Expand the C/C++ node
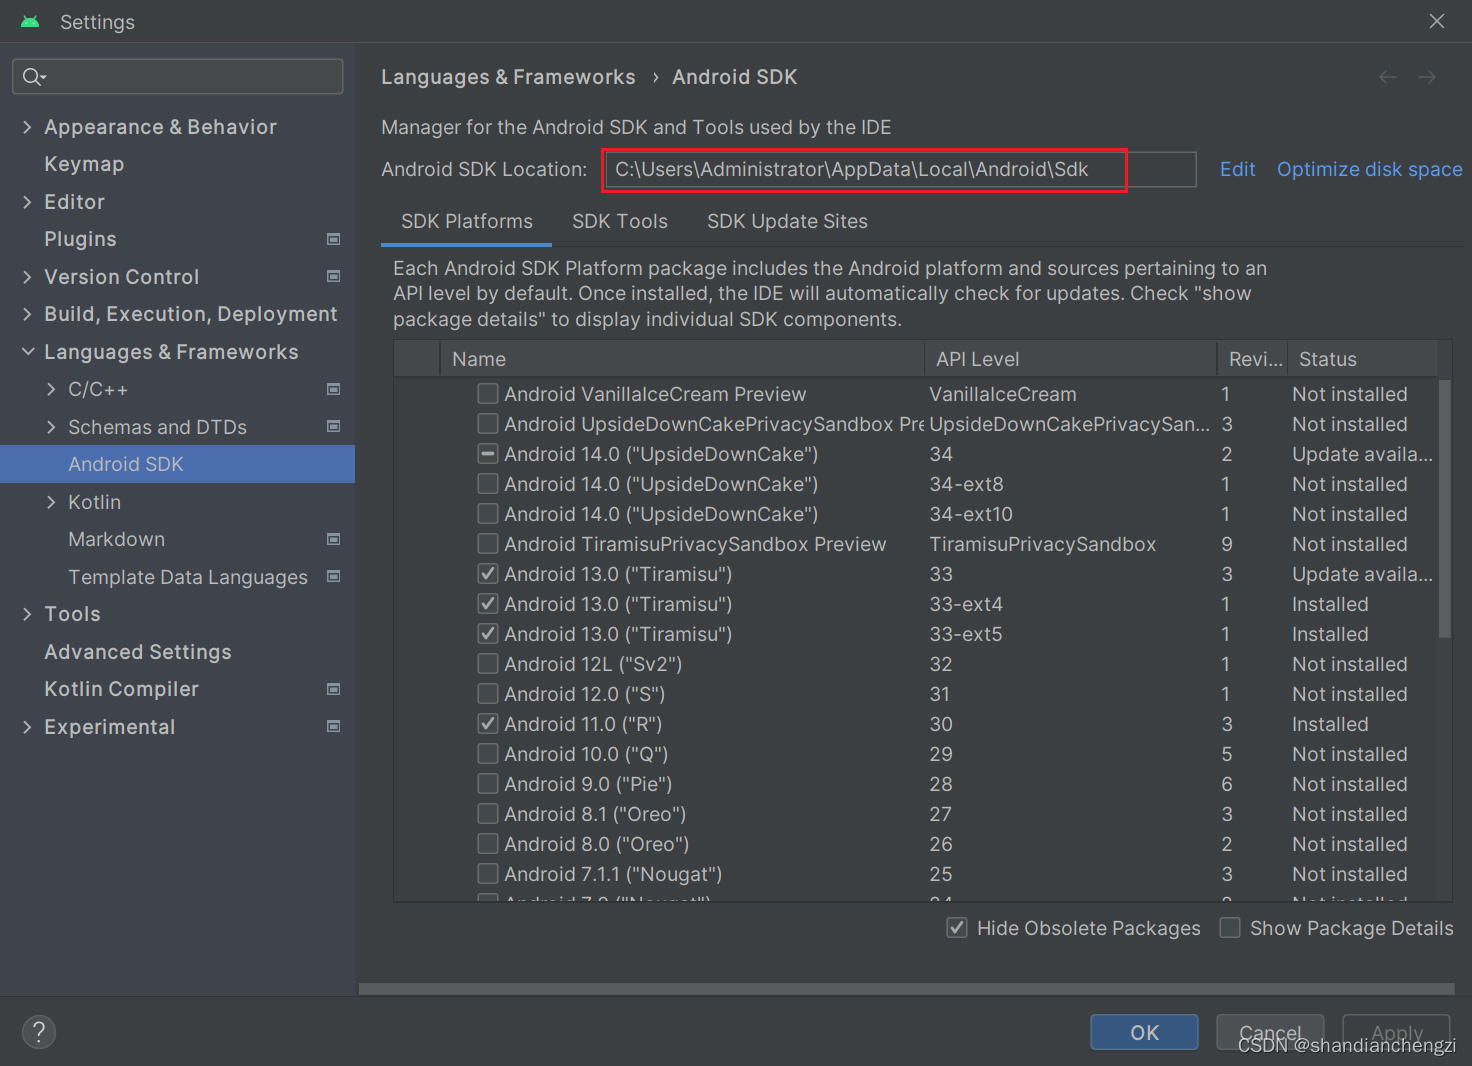This screenshot has height=1066, width=1472. [51, 389]
